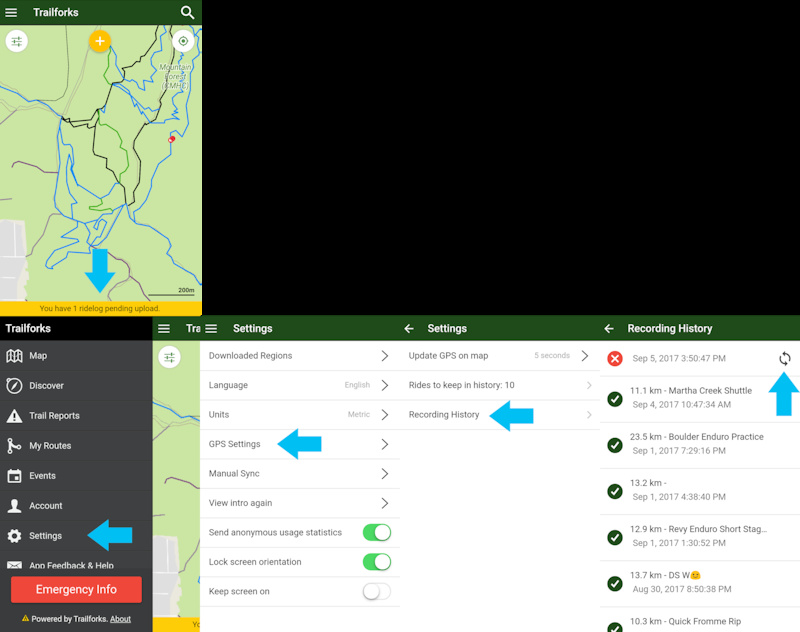Open the 12.9 km Revy Enduro Short Stage recording

(700, 536)
